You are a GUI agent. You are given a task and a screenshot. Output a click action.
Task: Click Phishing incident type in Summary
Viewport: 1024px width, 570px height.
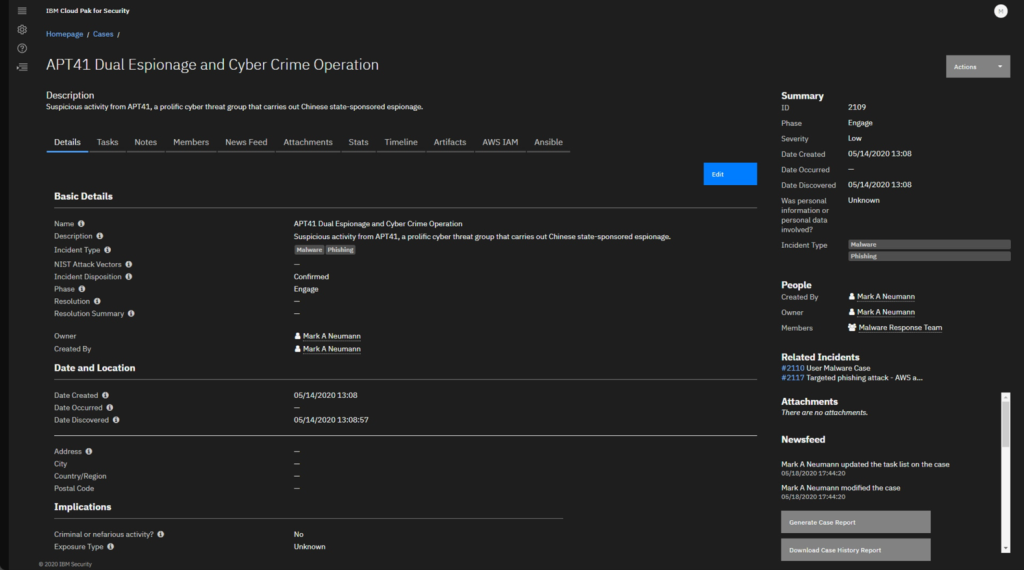[x=929, y=257]
